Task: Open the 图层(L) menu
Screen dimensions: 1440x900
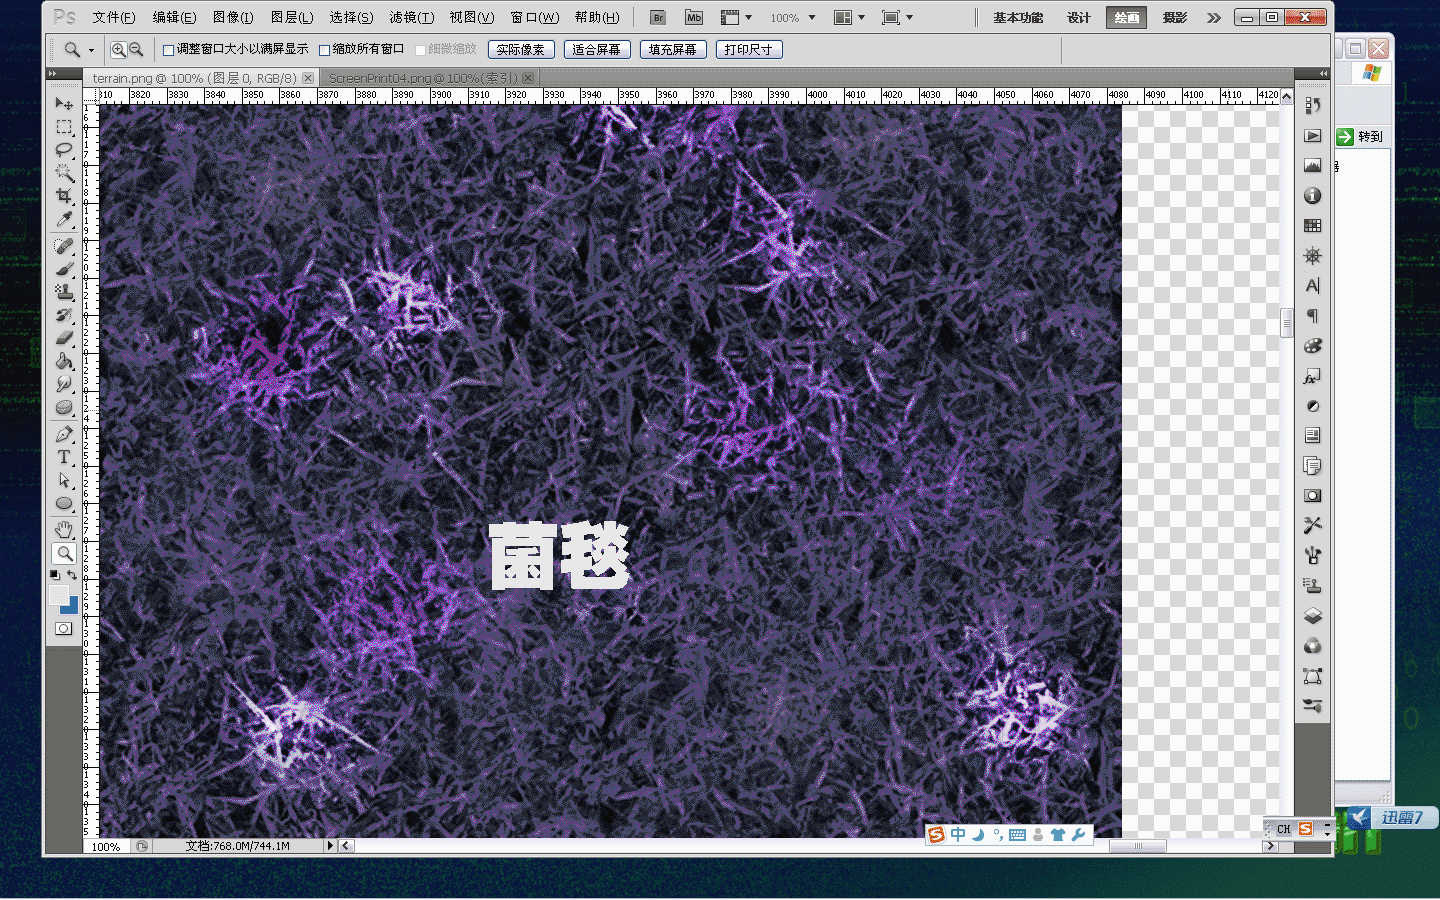Action: click(x=292, y=17)
